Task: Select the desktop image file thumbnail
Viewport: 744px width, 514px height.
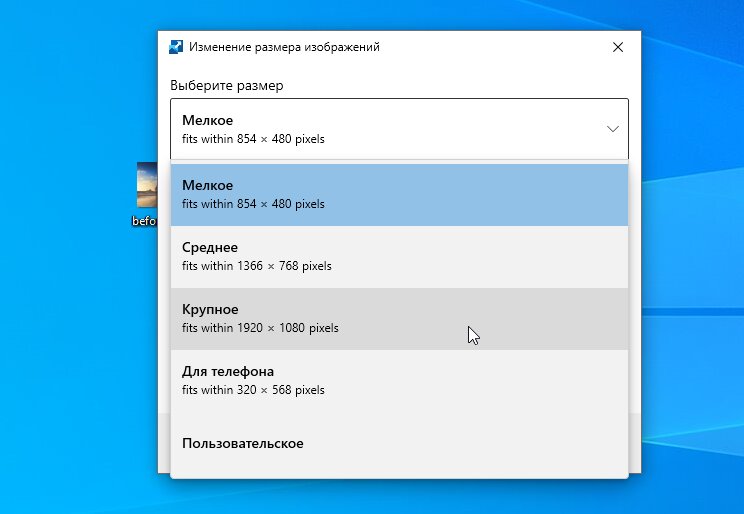Action: [x=147, y=185]
